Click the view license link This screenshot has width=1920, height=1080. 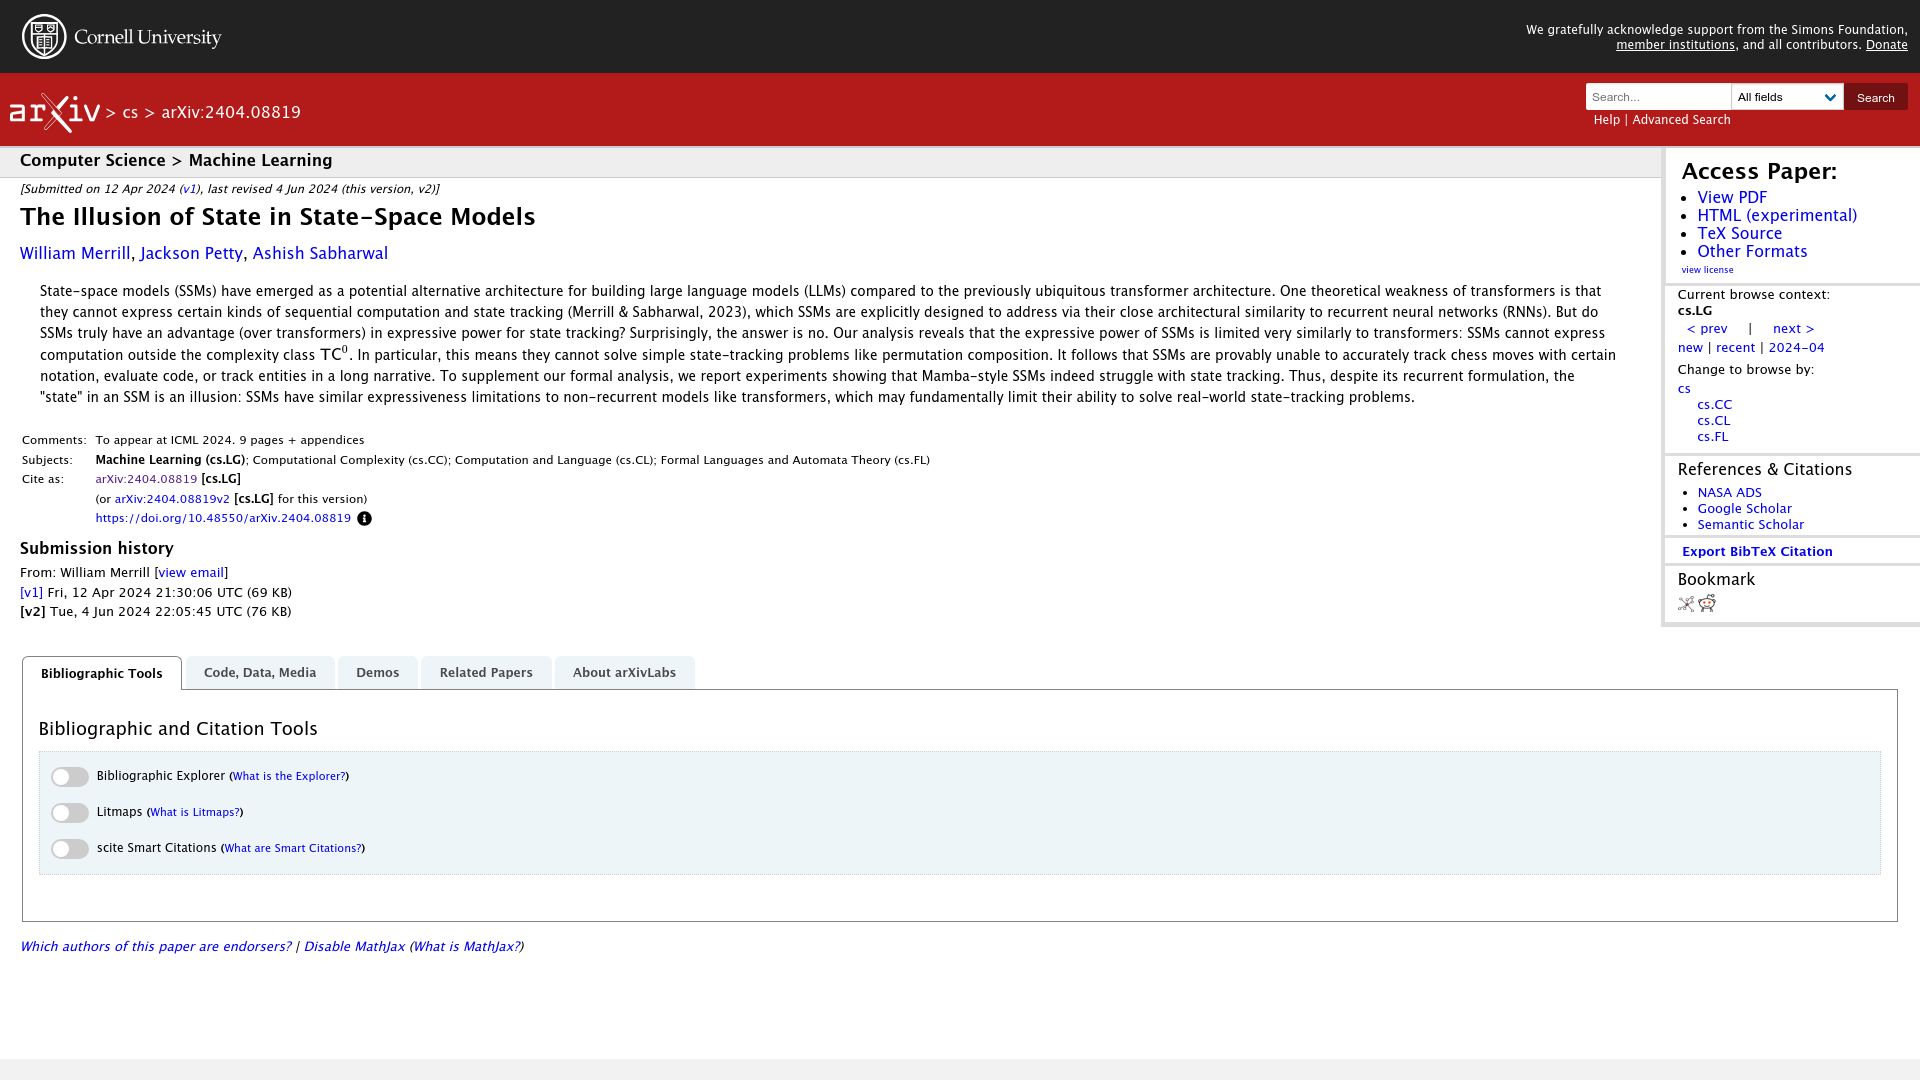click(x=1707, y=270)
